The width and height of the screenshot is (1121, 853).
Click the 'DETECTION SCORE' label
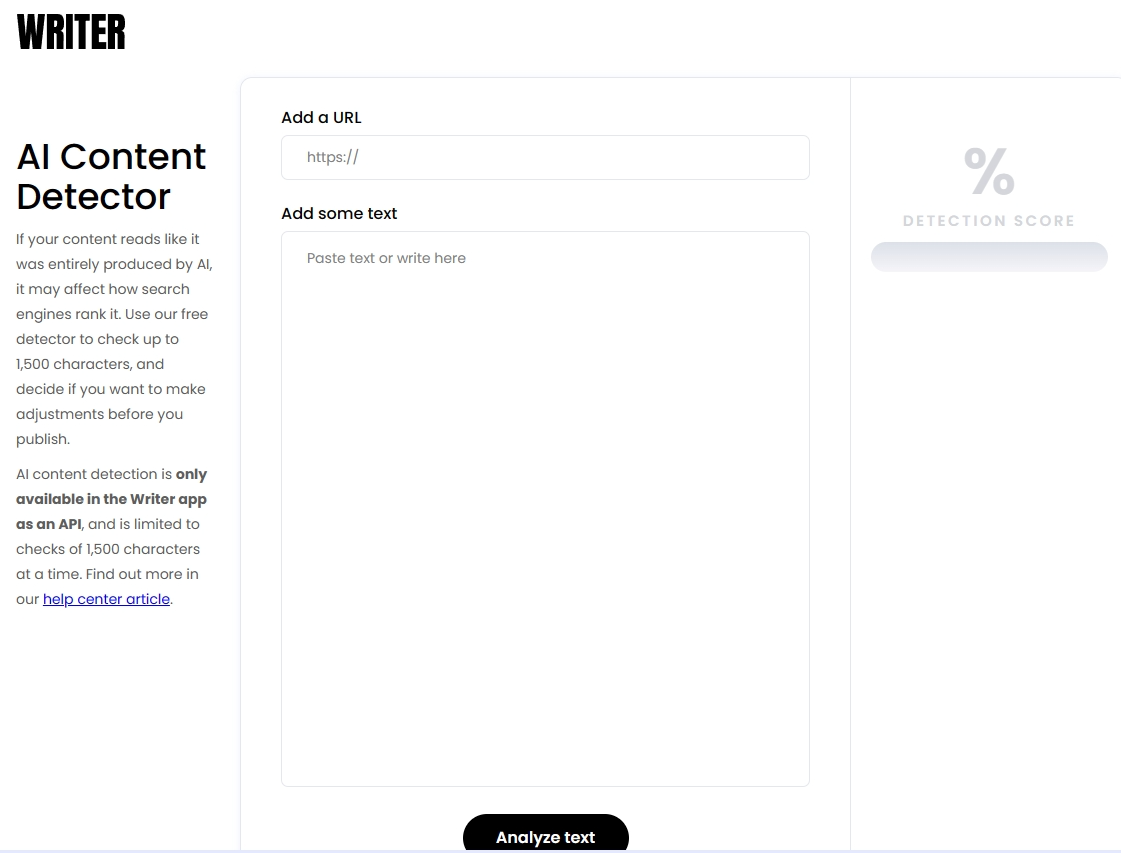pos(989,221)
